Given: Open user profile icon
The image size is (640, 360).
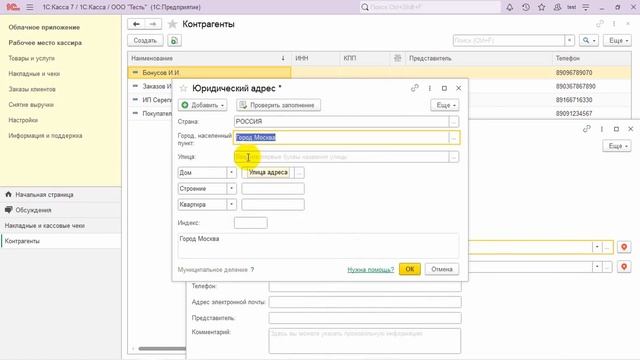Looking at the screenshot, I should [557, 7].
